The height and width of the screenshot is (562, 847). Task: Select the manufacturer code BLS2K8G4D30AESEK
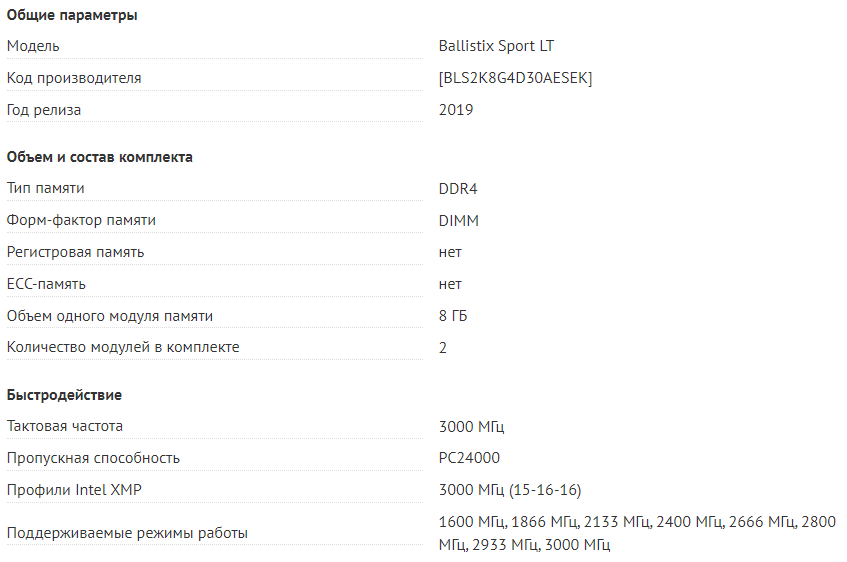pyautogui.click(x=515, y=78)
